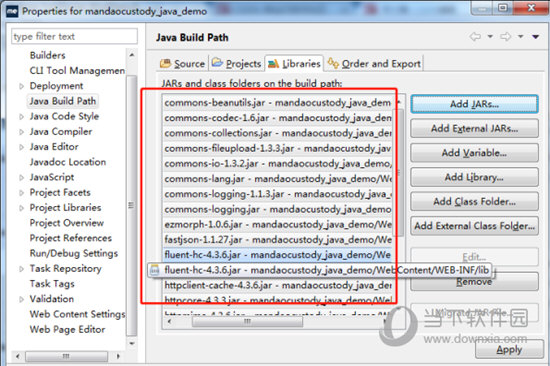Expand the Project Libraries node
Viewport: 550px width, 366px height.
pos(21,208)
